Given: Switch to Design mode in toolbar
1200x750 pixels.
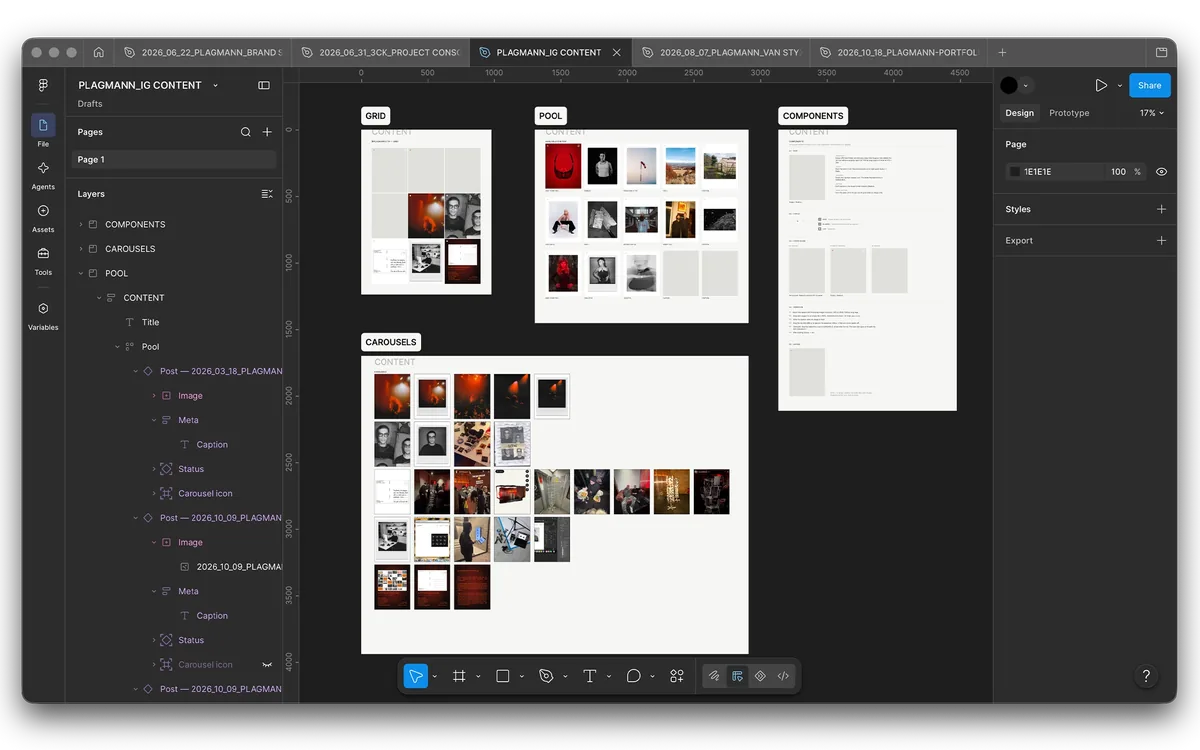Looking at the screenshot, I should coord(737,676).
